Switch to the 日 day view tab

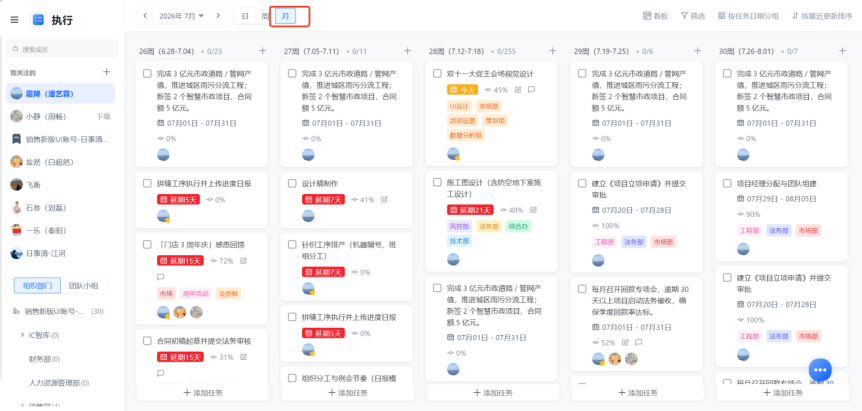(x=245, y=16)
